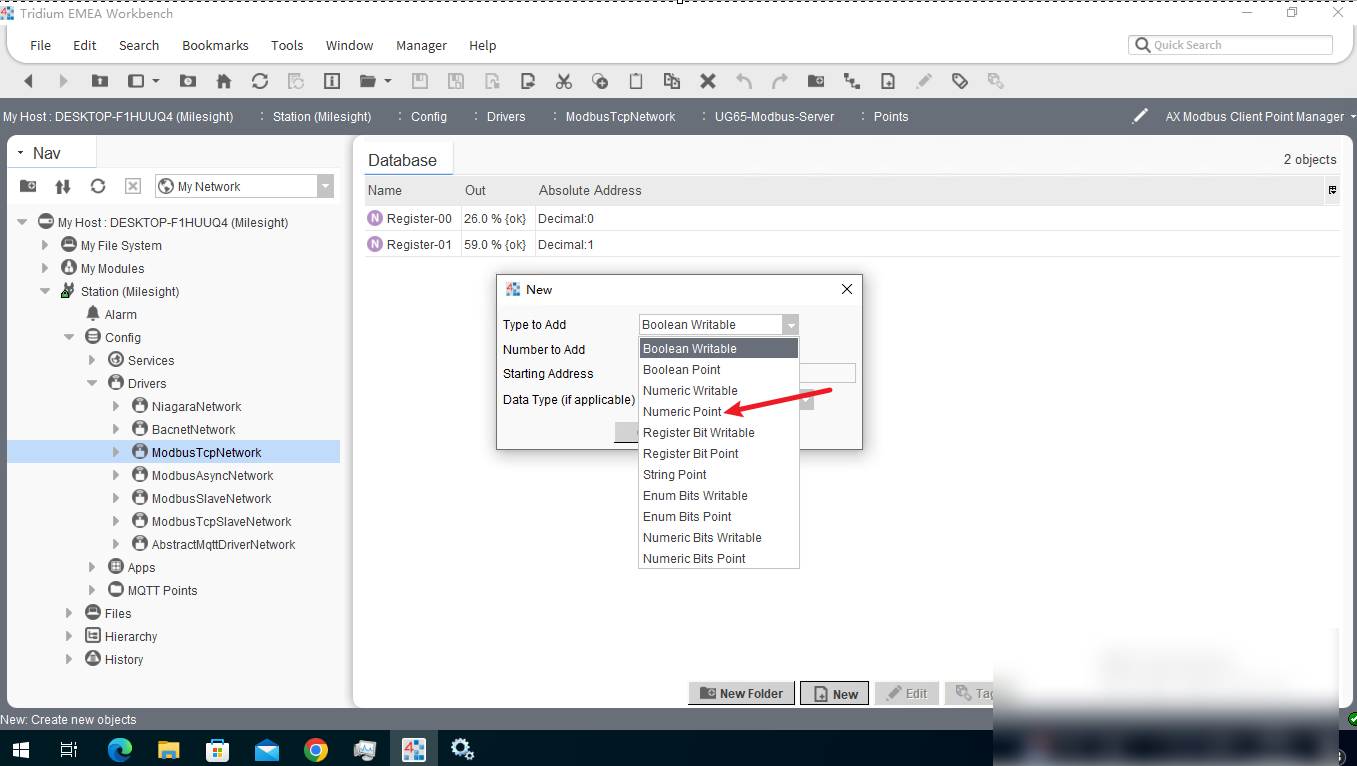Image resolution: width=1357 pixels, height=766 pixels.
Task: Click the table column options icon
Action: pyautogui.click(x=1332, y=190)
